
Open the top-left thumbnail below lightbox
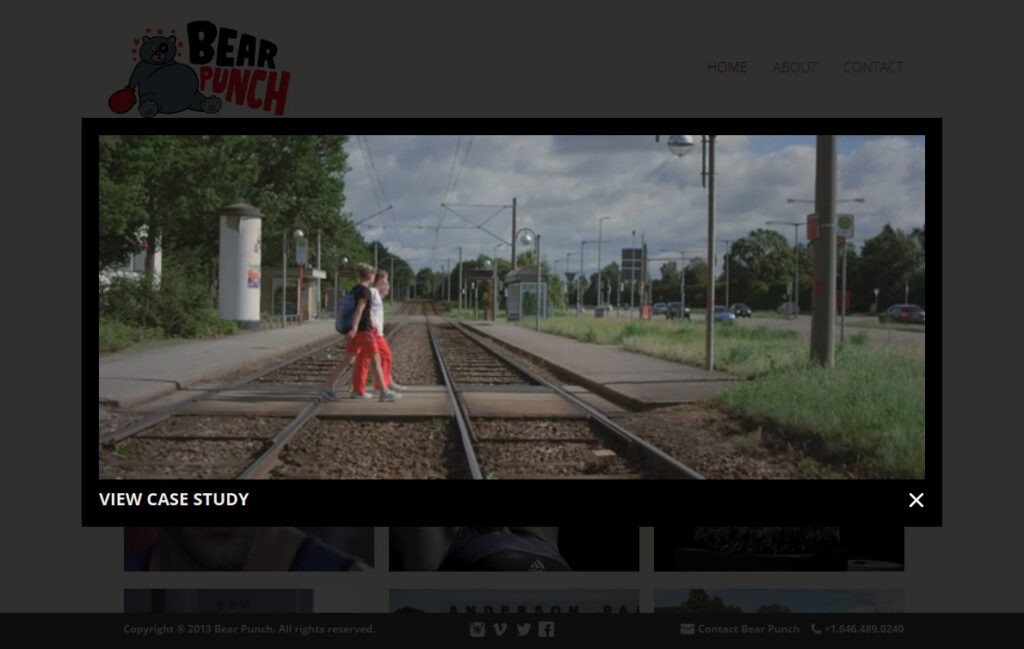248,549
